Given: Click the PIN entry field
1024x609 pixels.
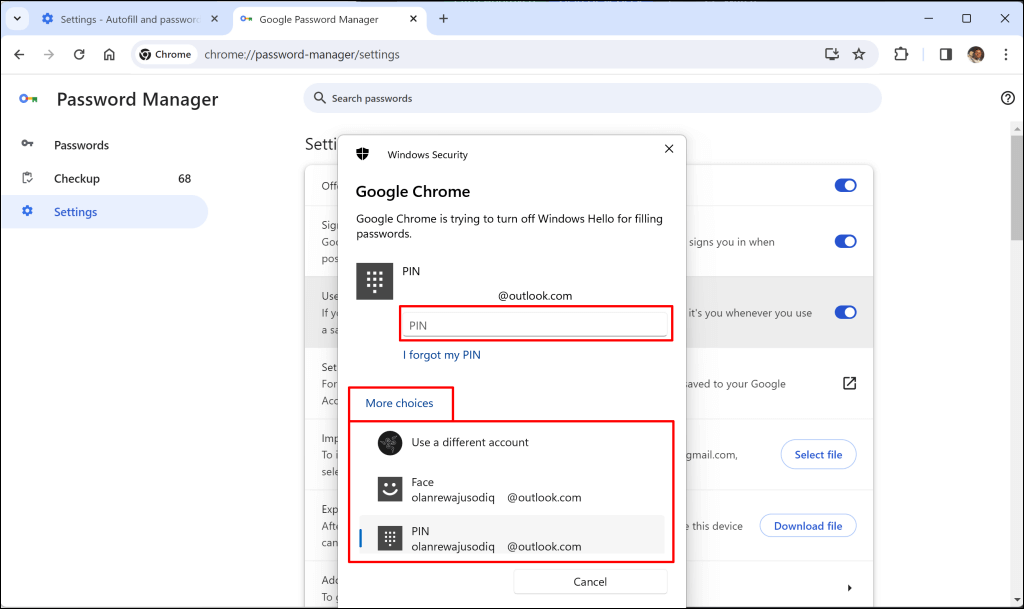Looking at the screenshot, I should pyautogui.click(x=535, y=325).
